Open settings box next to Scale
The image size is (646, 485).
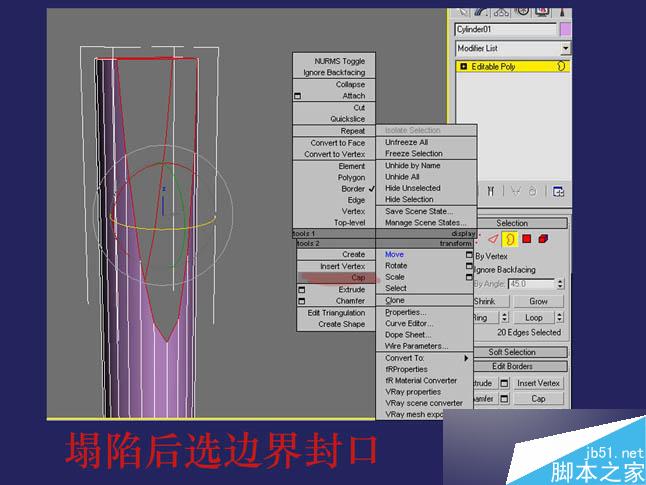[x=469, y=277]
